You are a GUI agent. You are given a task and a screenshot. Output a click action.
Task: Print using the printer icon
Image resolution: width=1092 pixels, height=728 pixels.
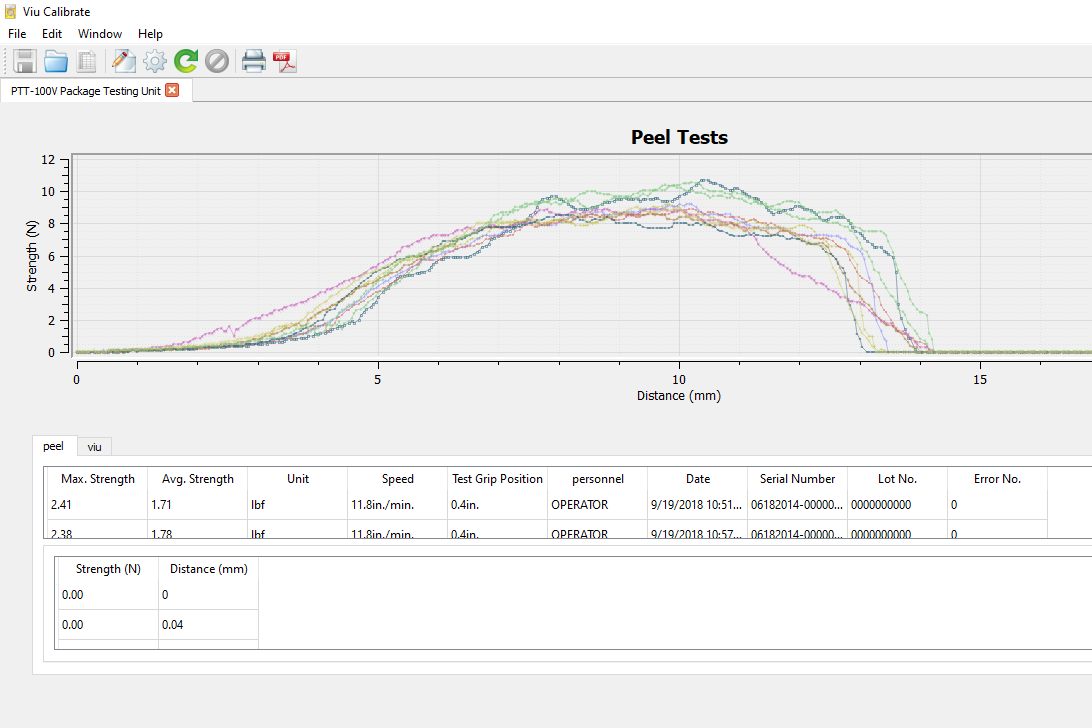(254, 61)
